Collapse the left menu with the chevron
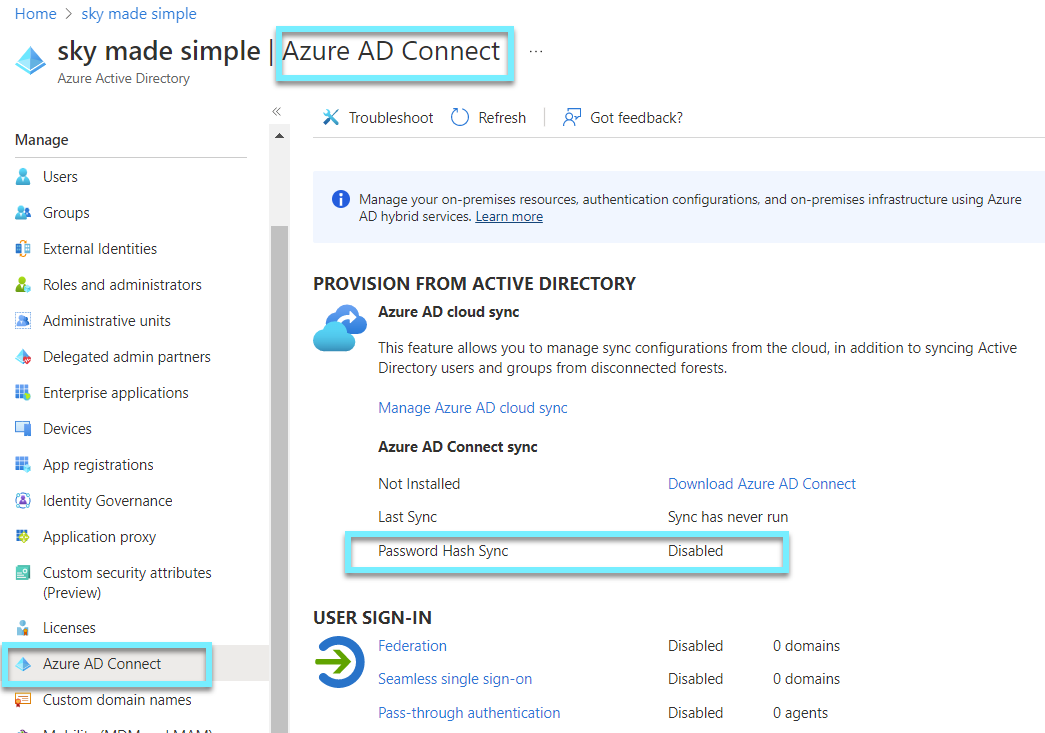This screenshot has width=1045, height=733. click(276, 112)
